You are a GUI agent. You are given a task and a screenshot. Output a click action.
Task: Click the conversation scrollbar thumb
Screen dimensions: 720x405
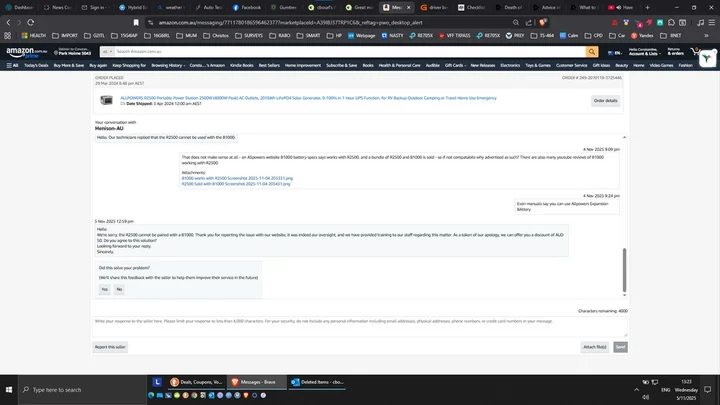pyautogui.click(x=624, y=270)
